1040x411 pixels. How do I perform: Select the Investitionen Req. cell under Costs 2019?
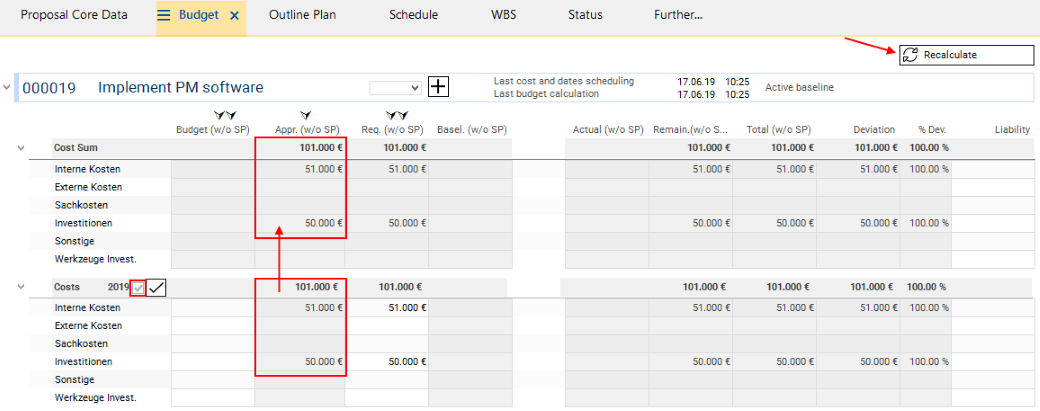coord(386,362)
